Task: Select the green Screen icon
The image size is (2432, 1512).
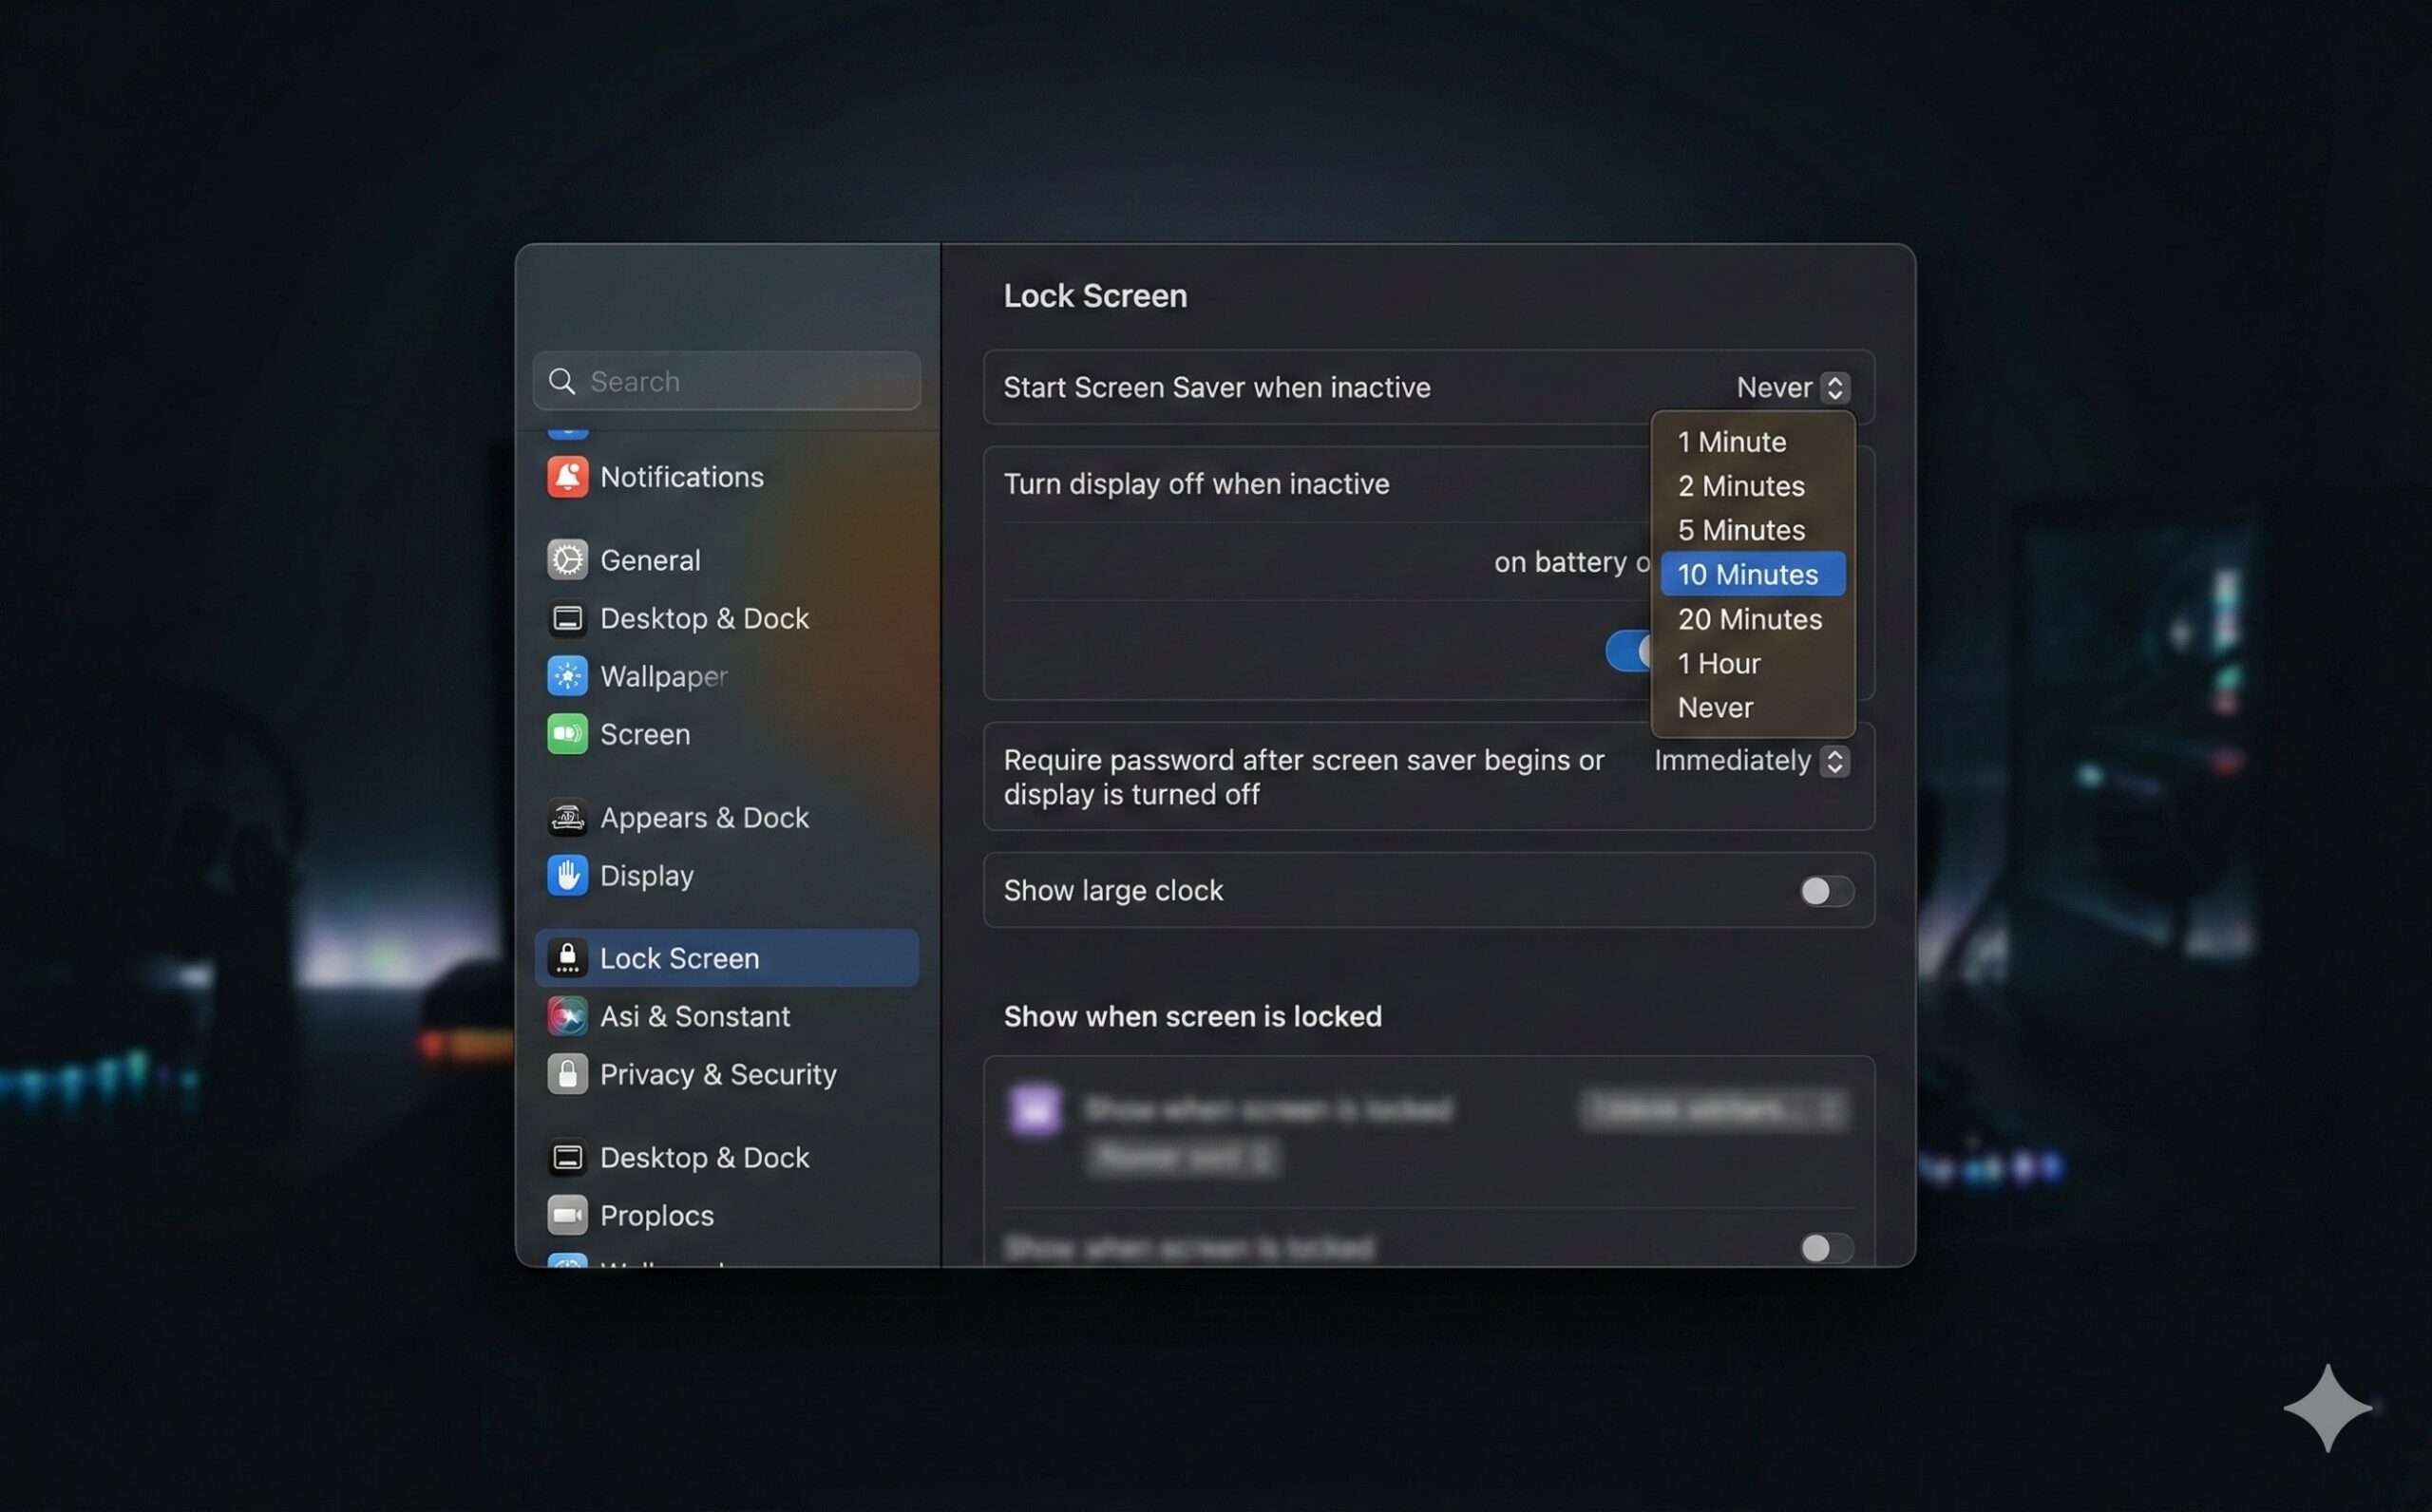Action: (x=567, y=734)
